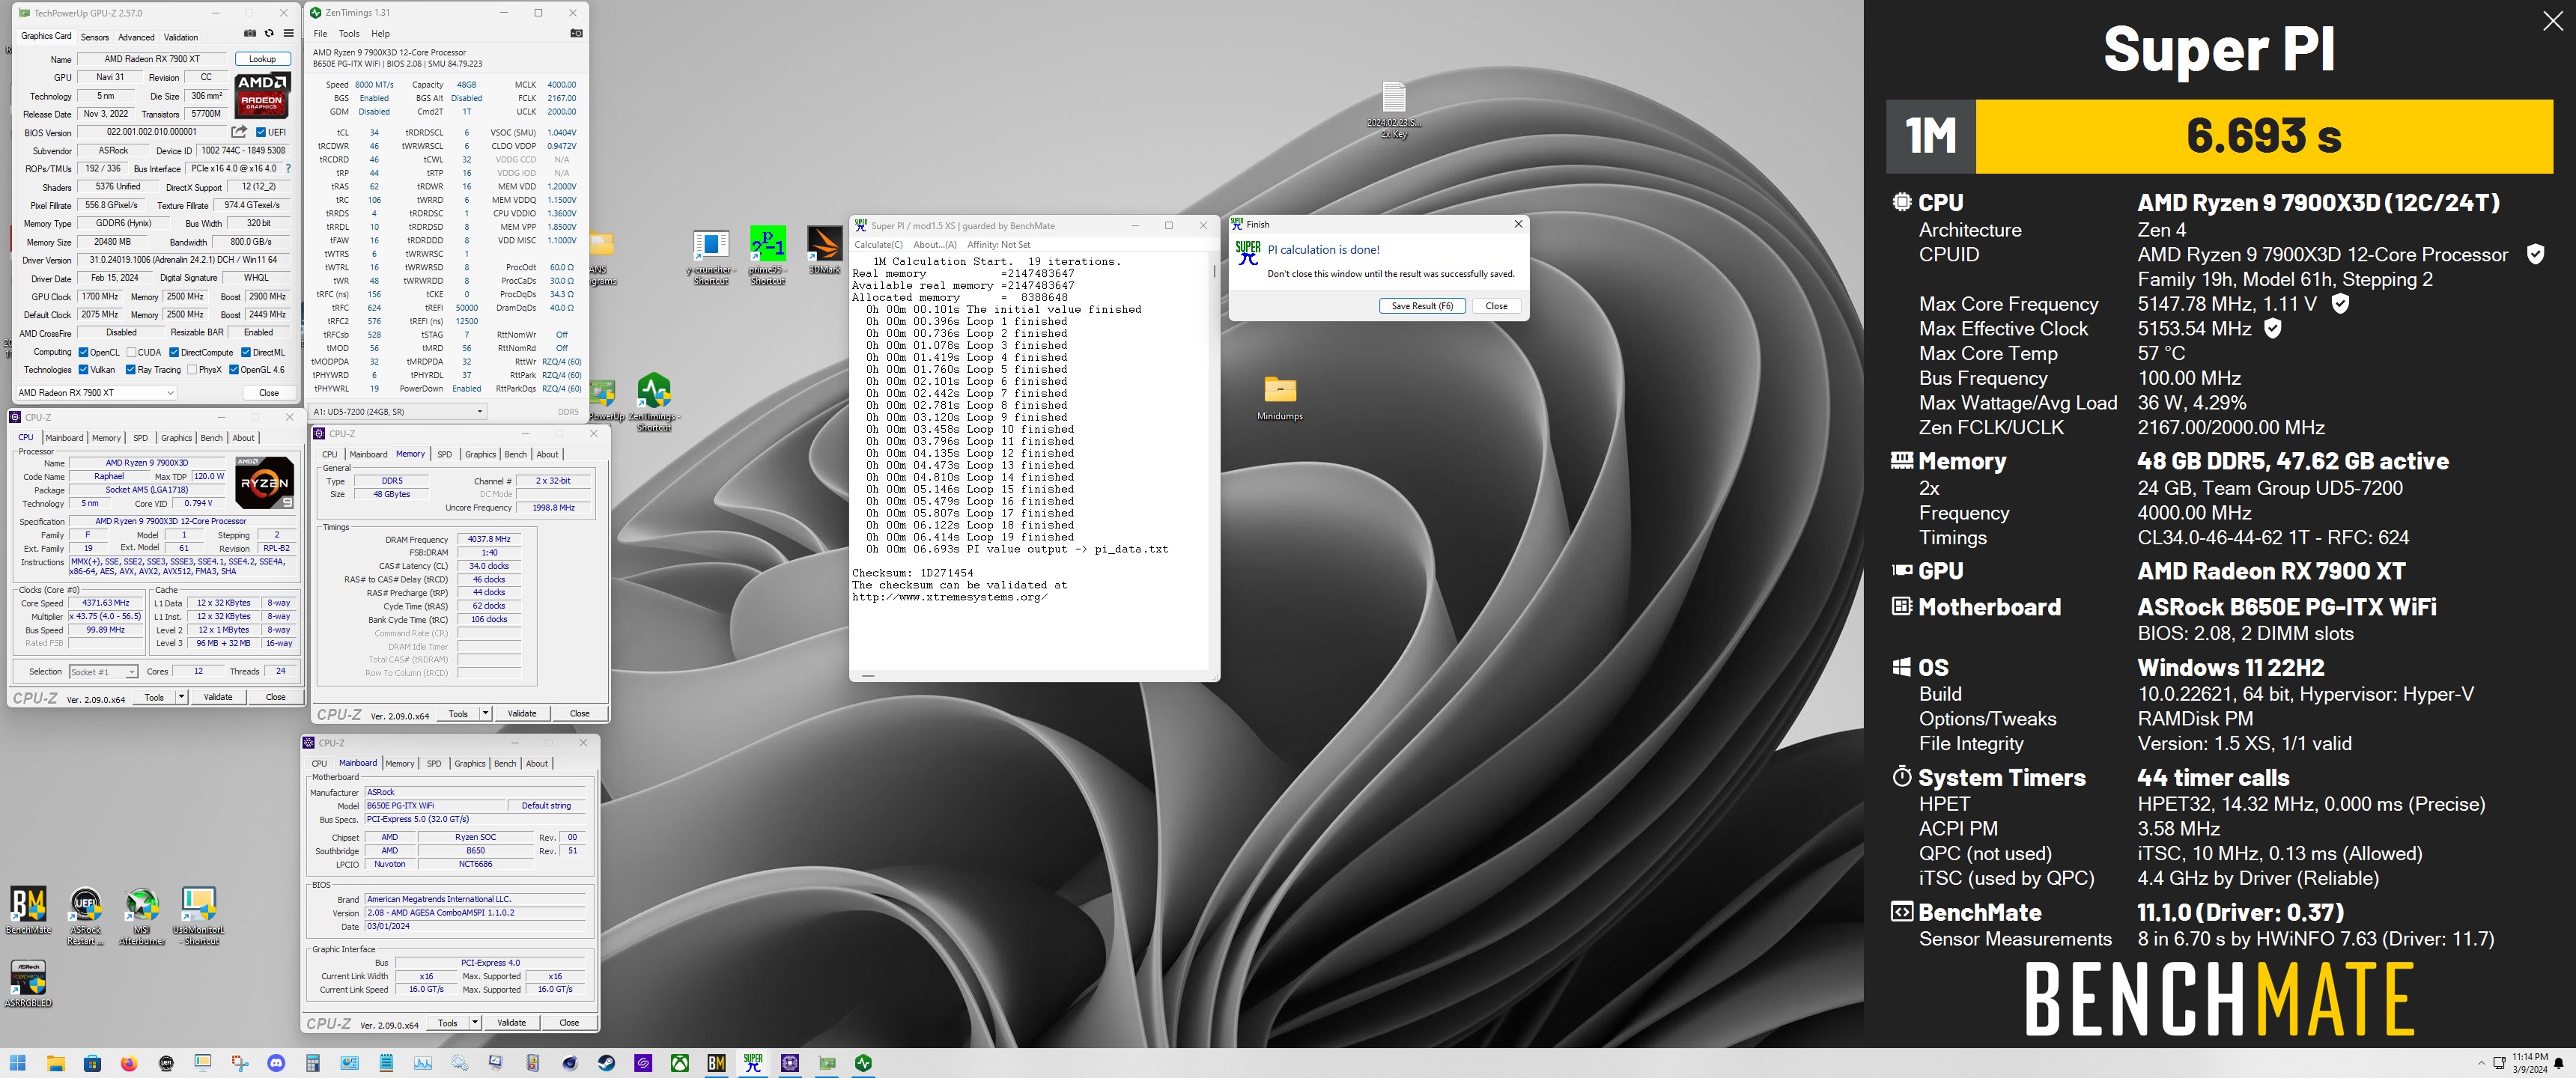Toggle Ray Tracing checkbox in GPU-Z
Screen dimensions: 2576x1078
(131, 370)
